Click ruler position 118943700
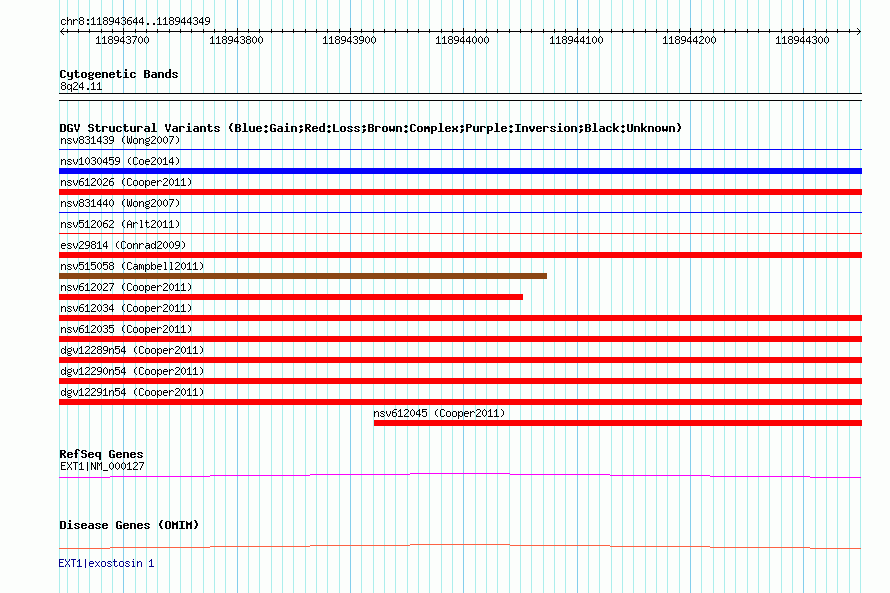Screen dimensions: 890x593 click(x=122, y=40)
